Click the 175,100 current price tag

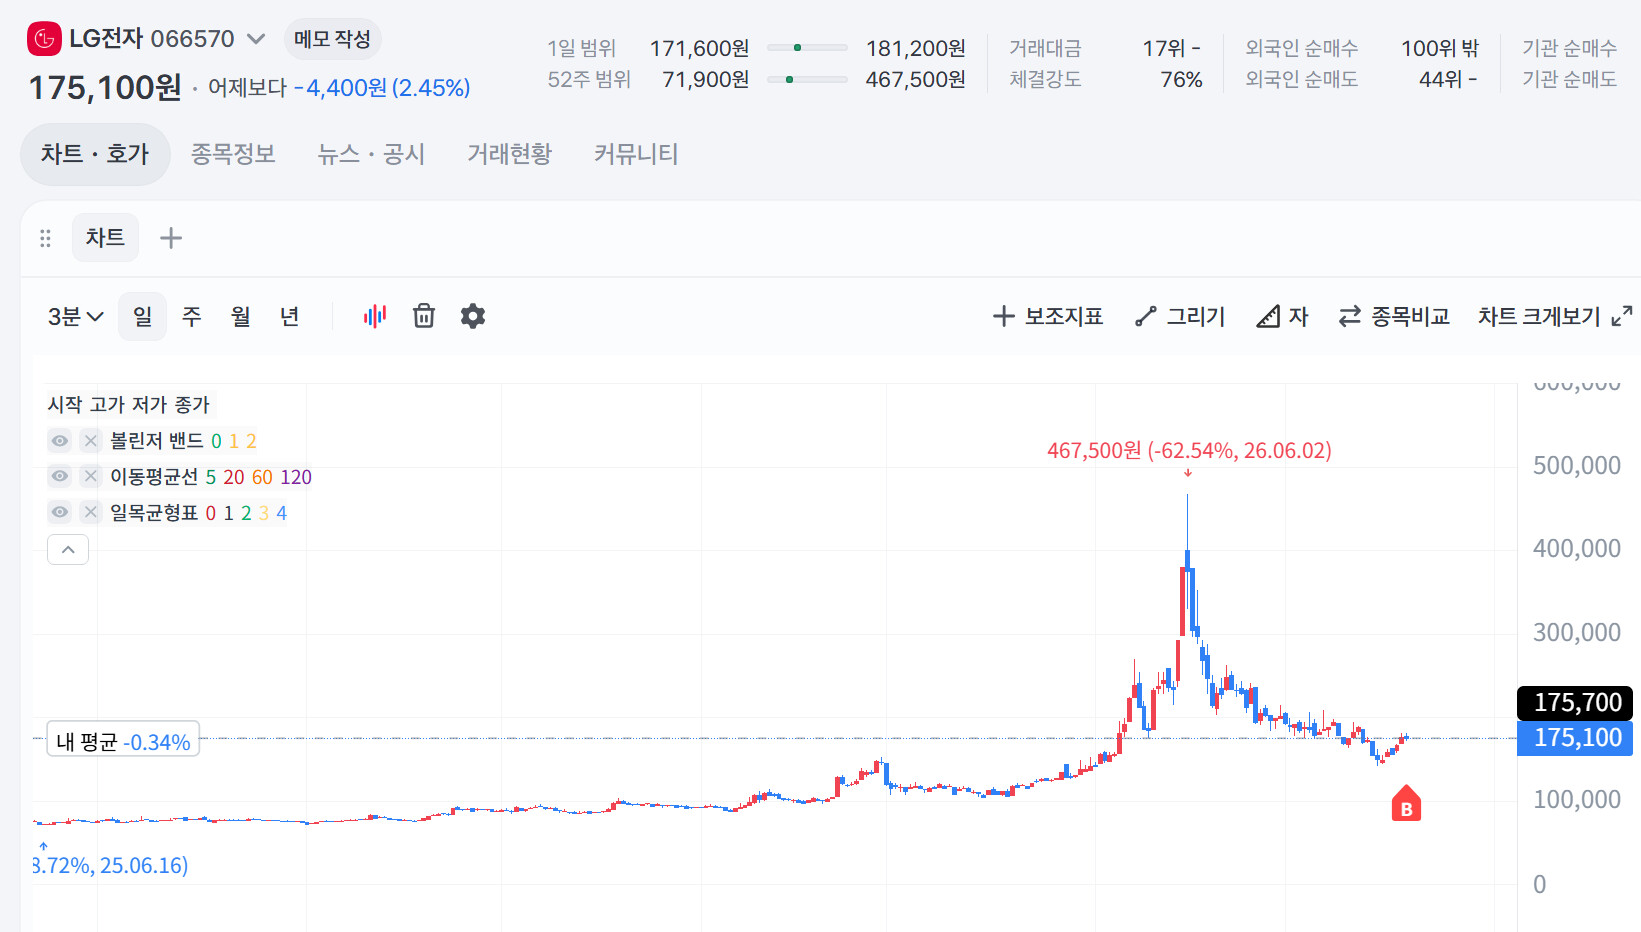1575,738
